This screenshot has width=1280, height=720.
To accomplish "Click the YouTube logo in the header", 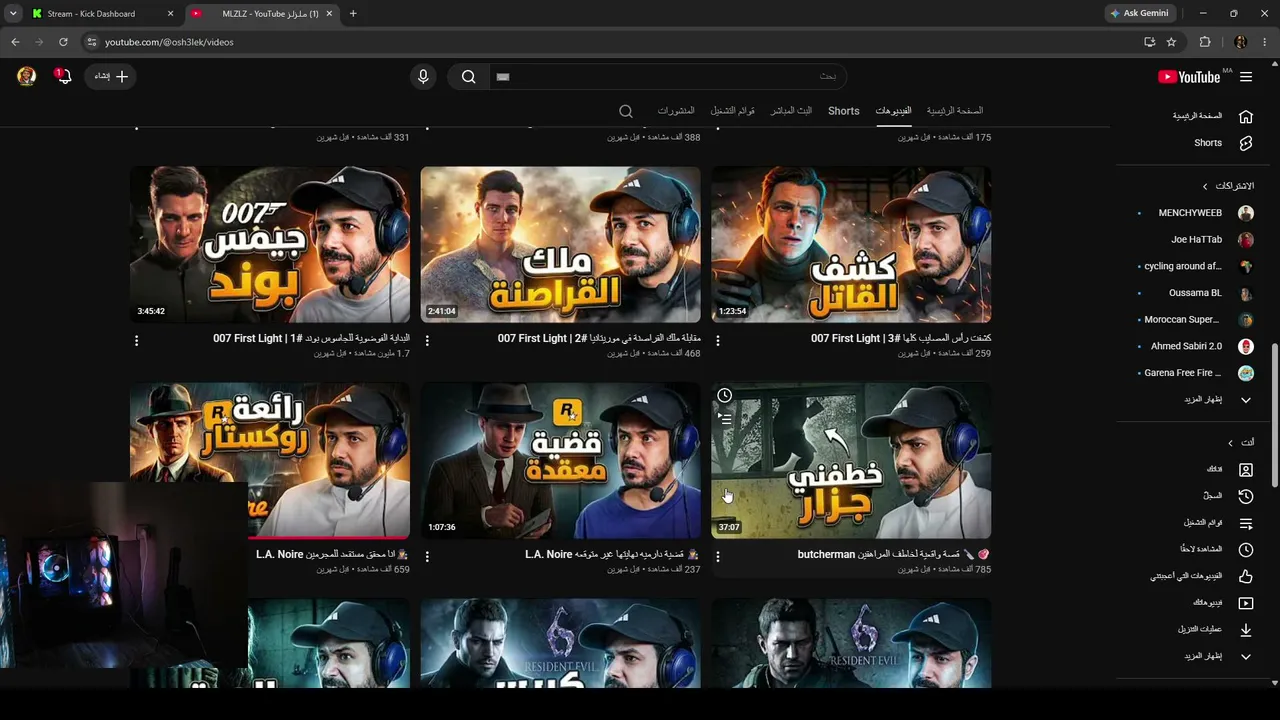I will click(1189, 77).
